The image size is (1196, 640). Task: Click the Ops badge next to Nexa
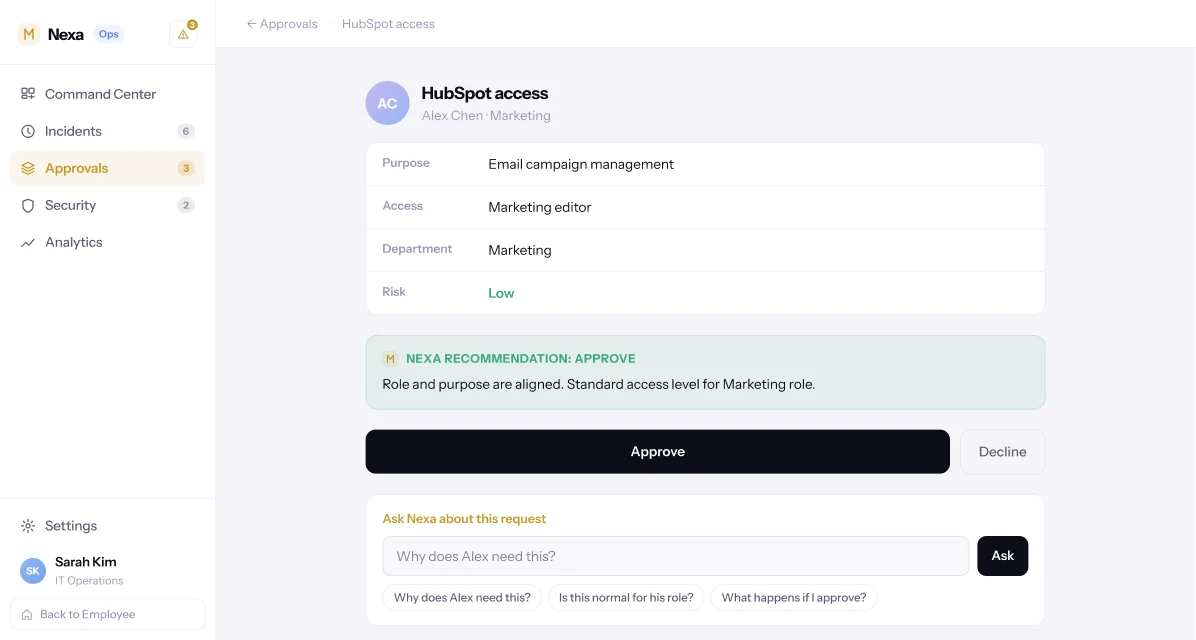(108, 34)
